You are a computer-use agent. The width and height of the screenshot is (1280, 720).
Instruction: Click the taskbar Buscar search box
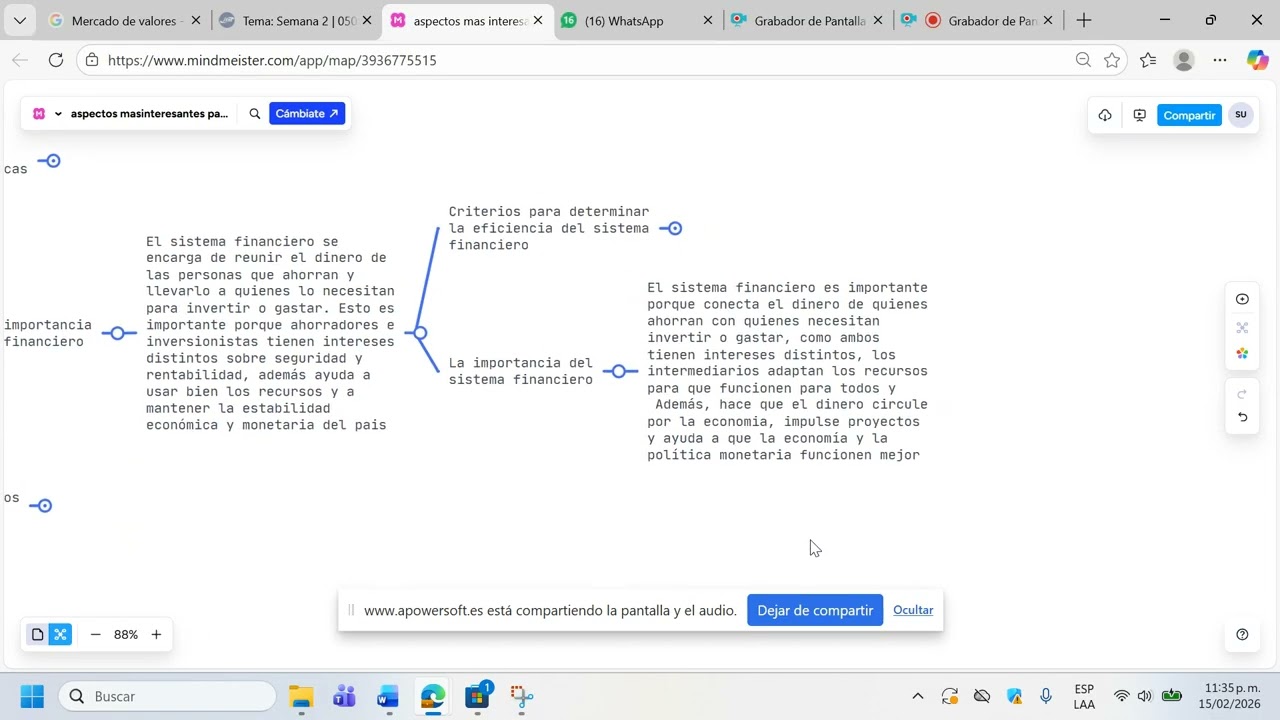click(167, 696)
